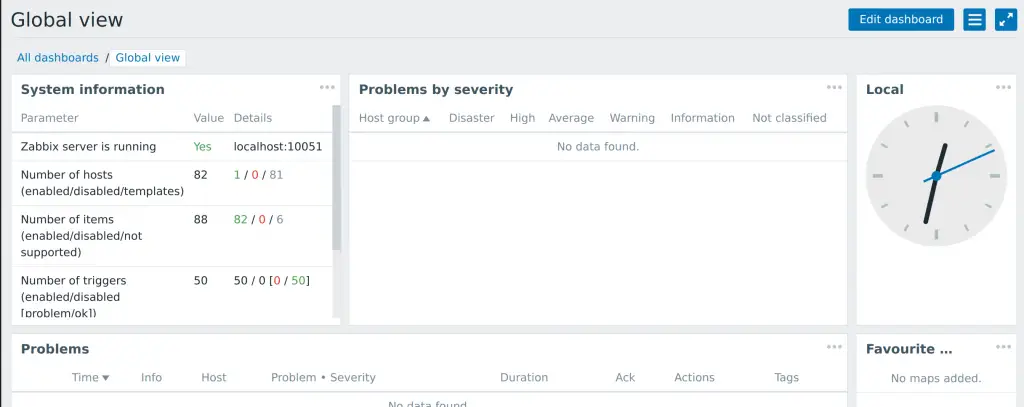Click the Not classified column header
The width and height of the screenshot is (1024, 407).
(789, 118)
